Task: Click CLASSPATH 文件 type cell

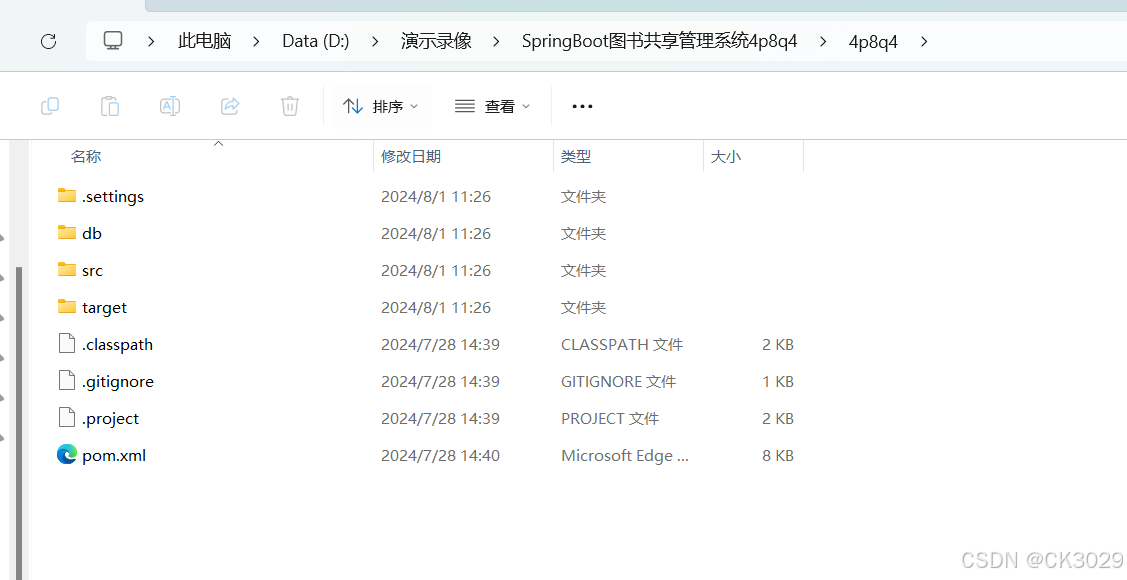Action: (x=622, y=344)
